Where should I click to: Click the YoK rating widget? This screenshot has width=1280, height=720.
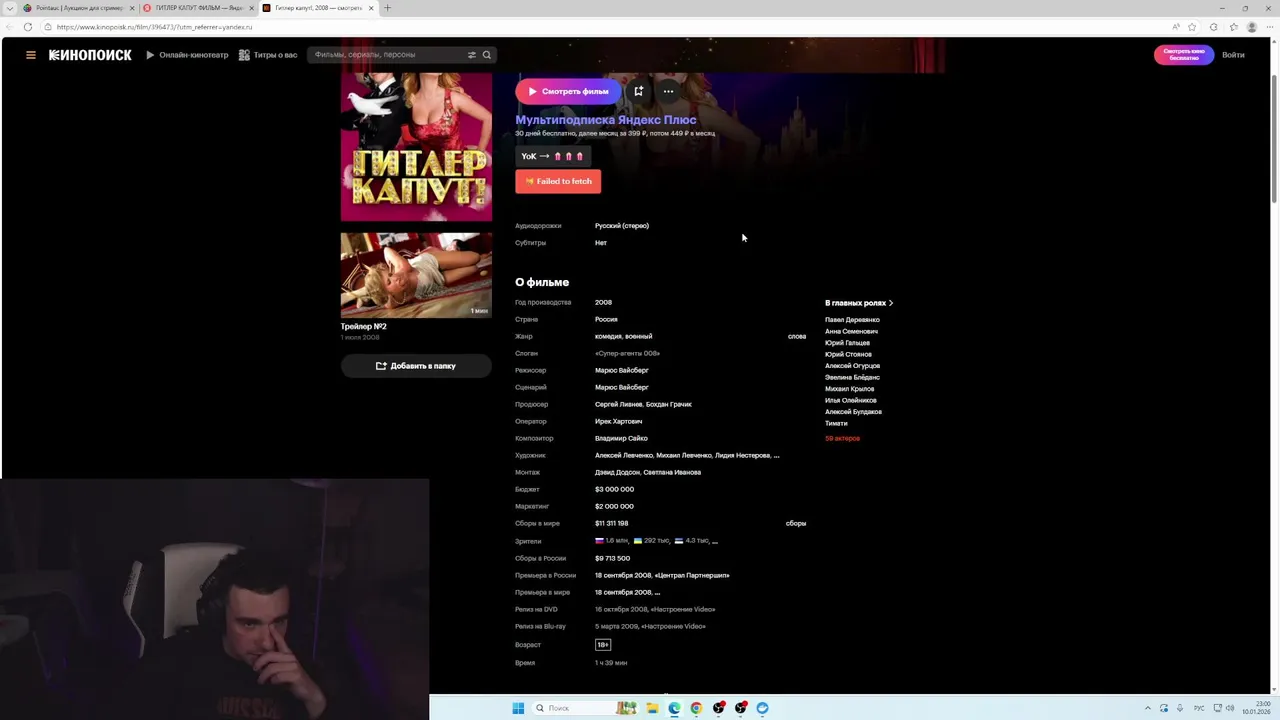[552, 156]
